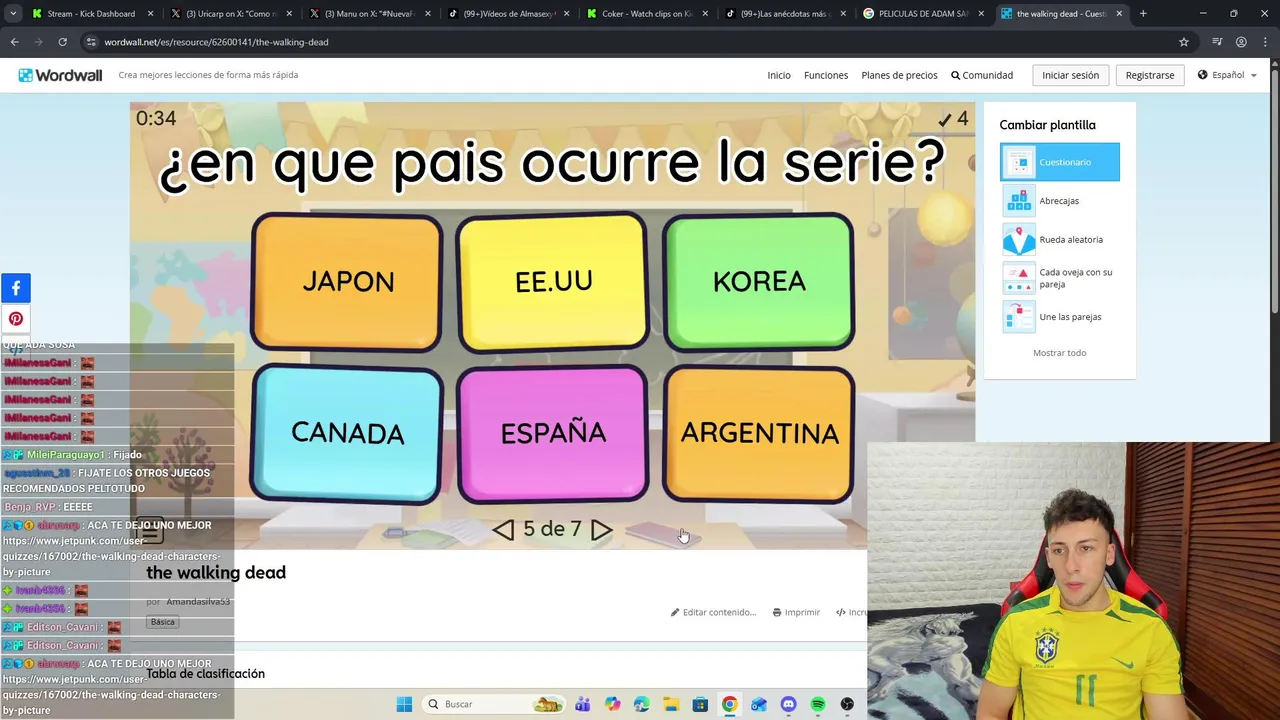
Task: Open Microsoft Teams from taskbar
Action: point(582,704)
